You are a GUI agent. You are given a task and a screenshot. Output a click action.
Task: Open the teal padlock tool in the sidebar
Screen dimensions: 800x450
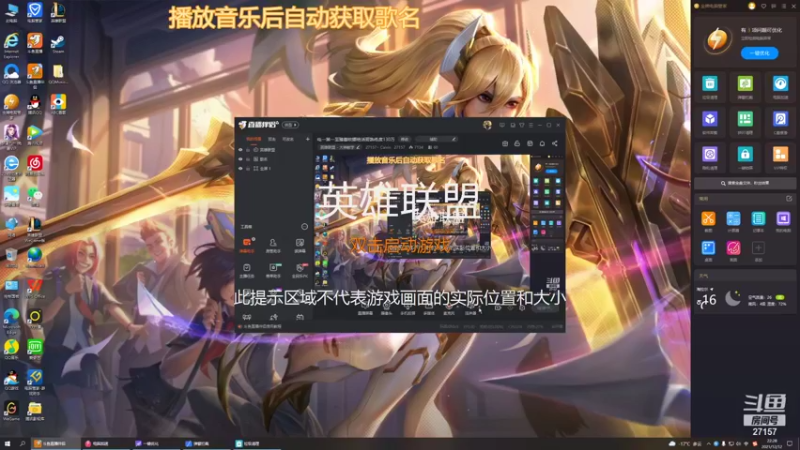[x=745, y=157]
